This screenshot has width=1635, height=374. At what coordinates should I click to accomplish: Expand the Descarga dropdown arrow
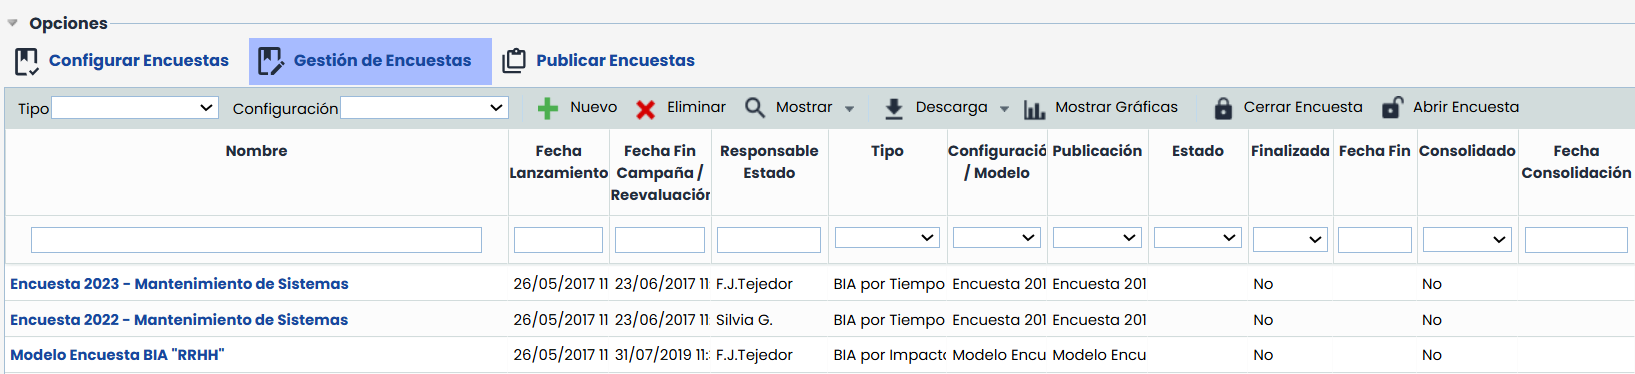(x=1004, y=109)
